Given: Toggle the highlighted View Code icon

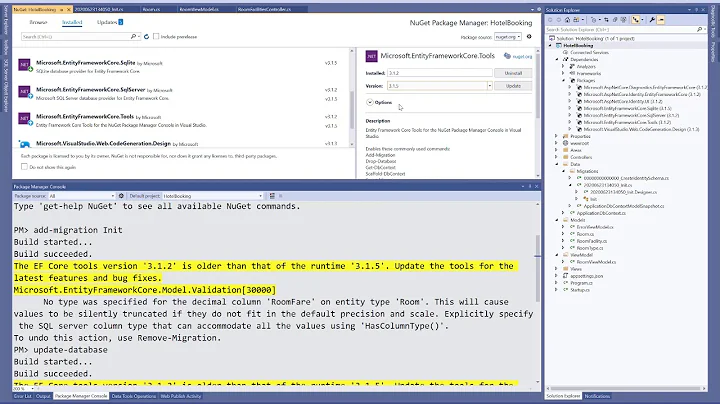Looking at the screenshot, I should pyautogui.click(x=636, y=20).
